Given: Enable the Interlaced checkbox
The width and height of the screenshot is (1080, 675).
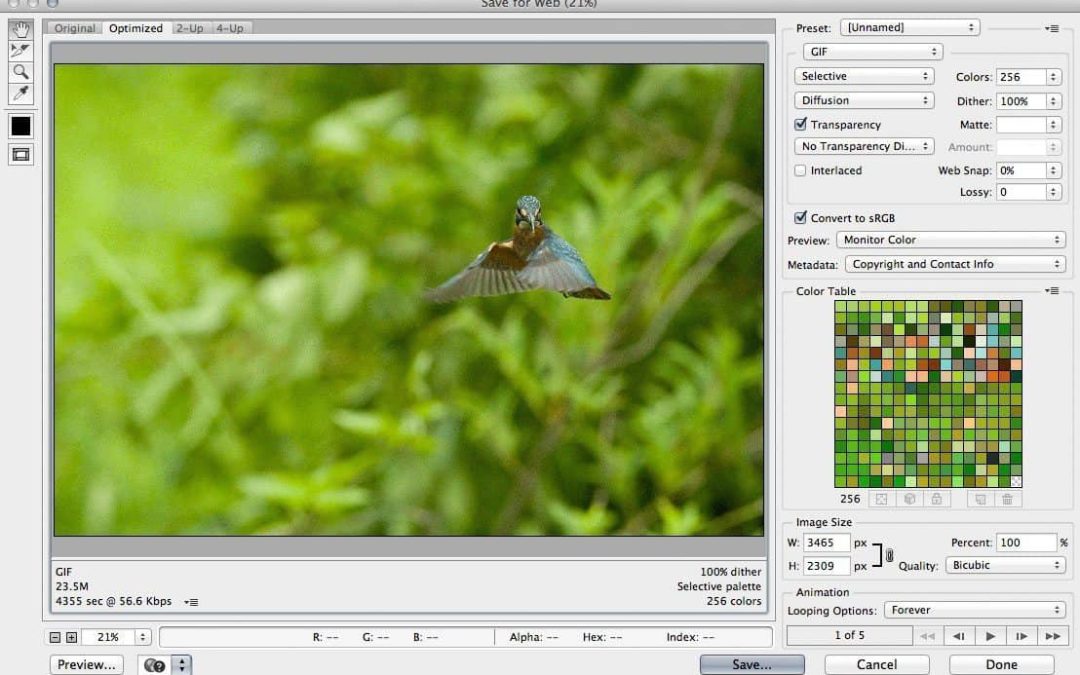Looking at the screenshot, I should tap(801, 171).
